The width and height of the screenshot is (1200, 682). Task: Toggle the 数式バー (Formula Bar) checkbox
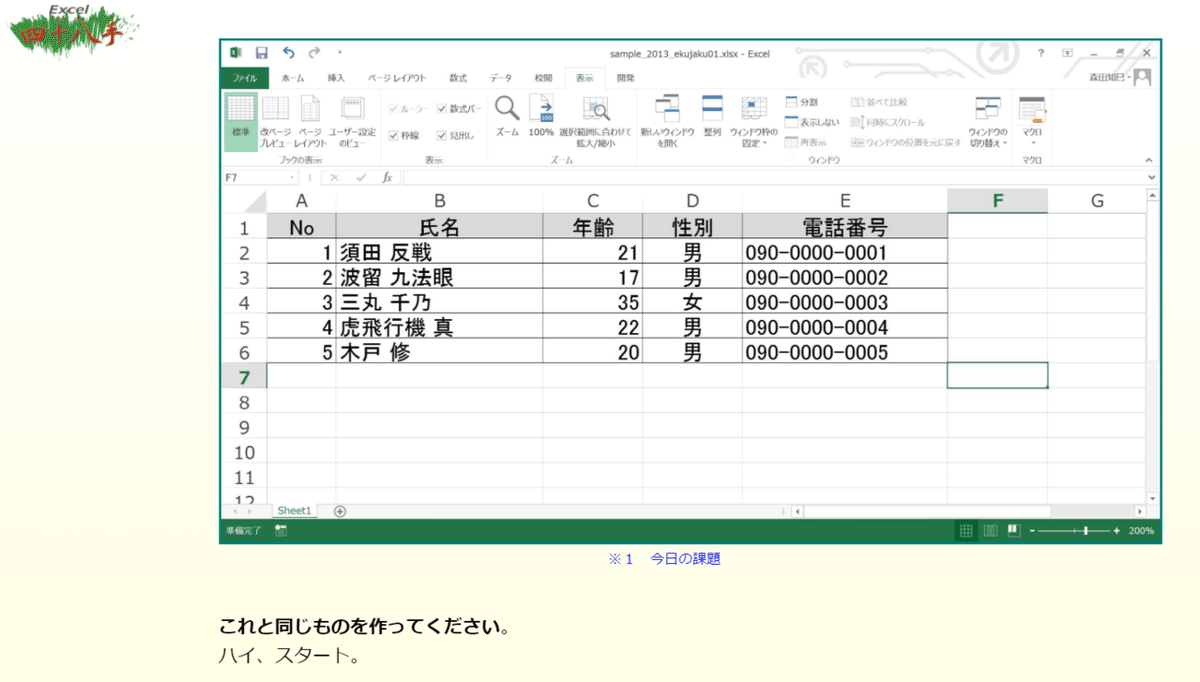(x=443, y=108)
